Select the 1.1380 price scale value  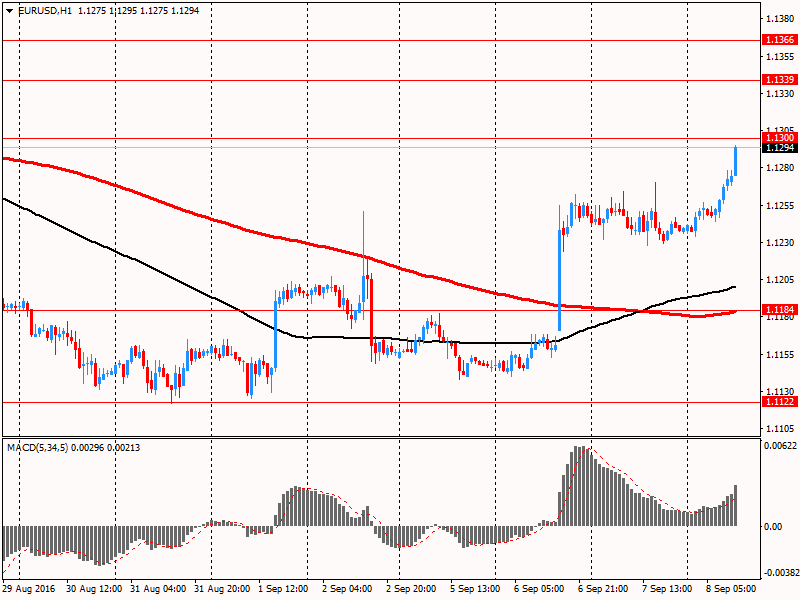tap(780, 19)
